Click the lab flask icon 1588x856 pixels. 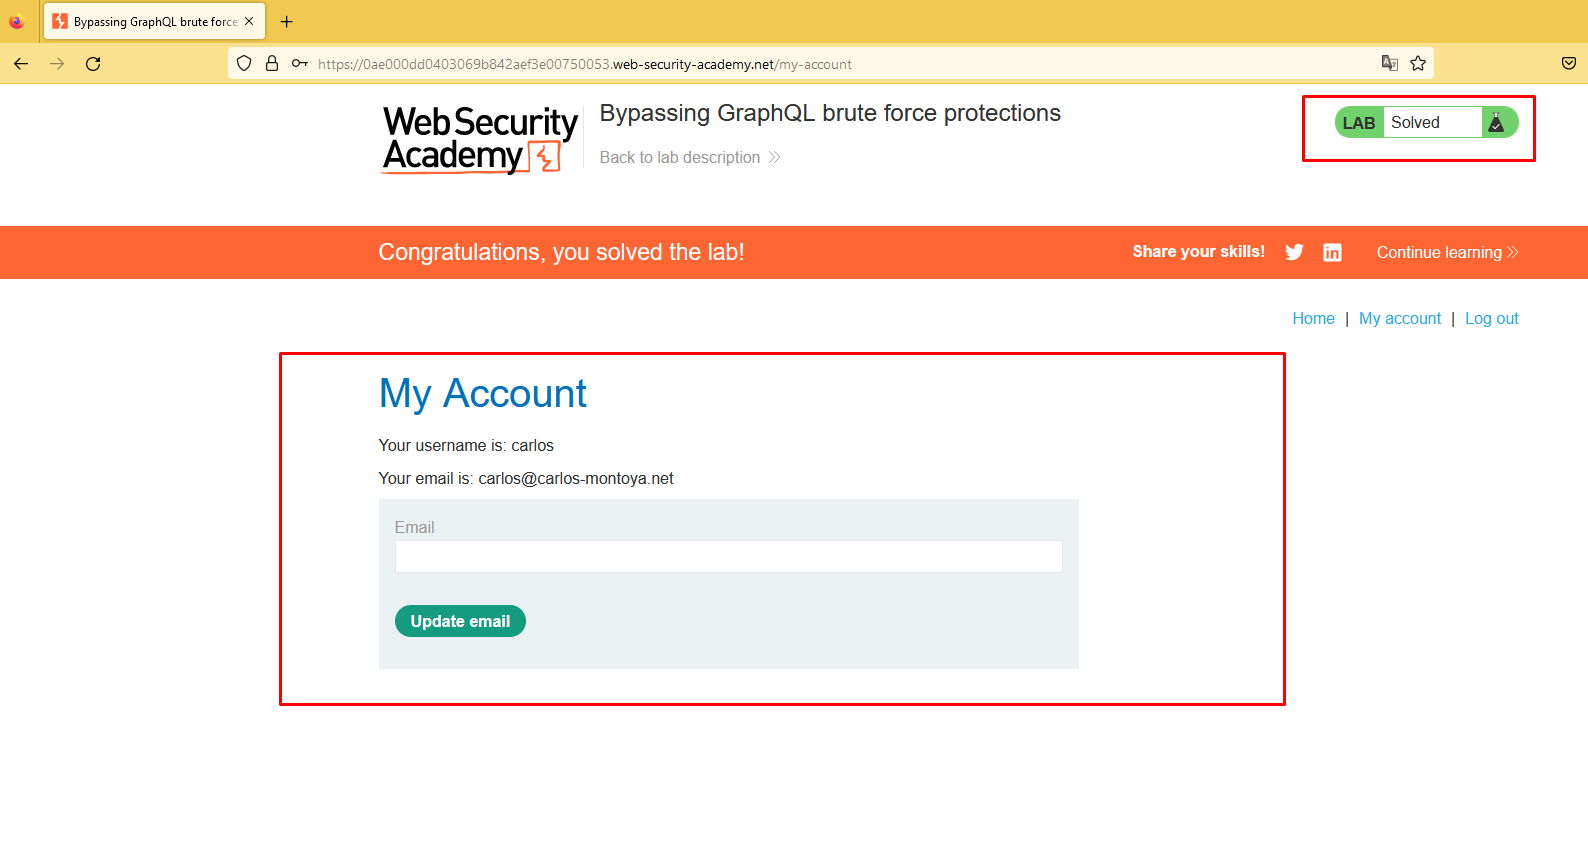click(x=1496, y=123)
